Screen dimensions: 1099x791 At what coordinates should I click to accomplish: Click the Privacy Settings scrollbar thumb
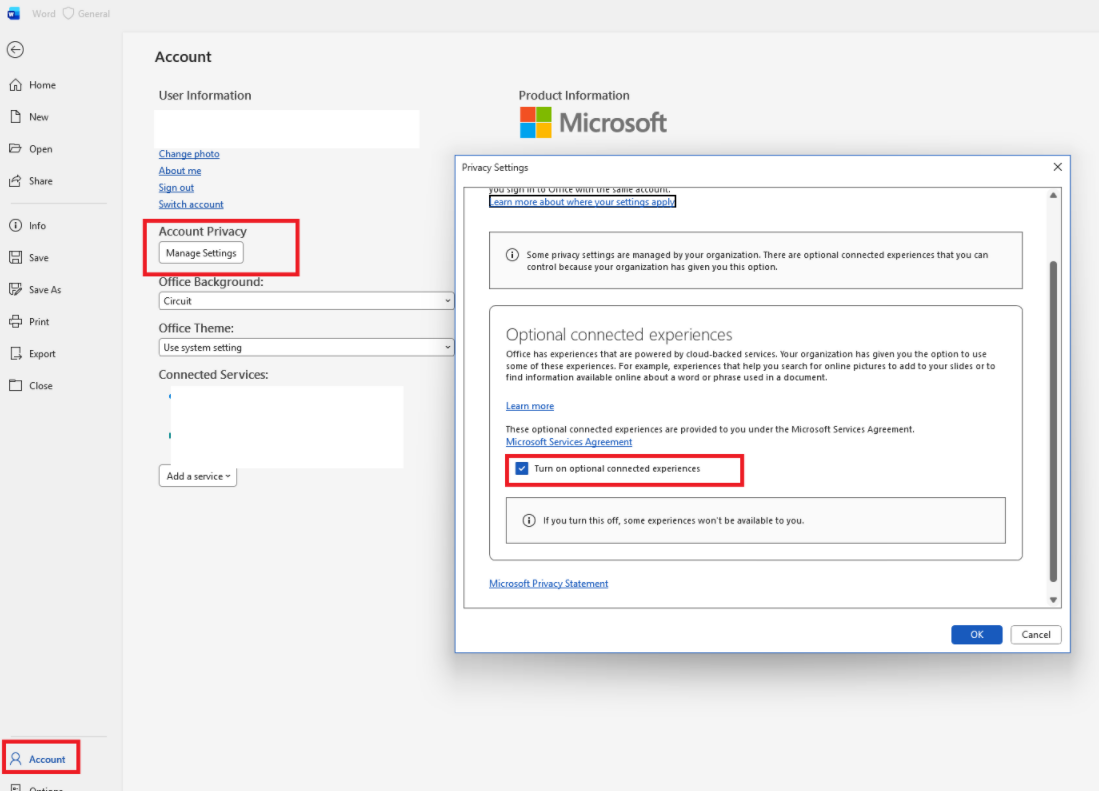pos(1053,421)
